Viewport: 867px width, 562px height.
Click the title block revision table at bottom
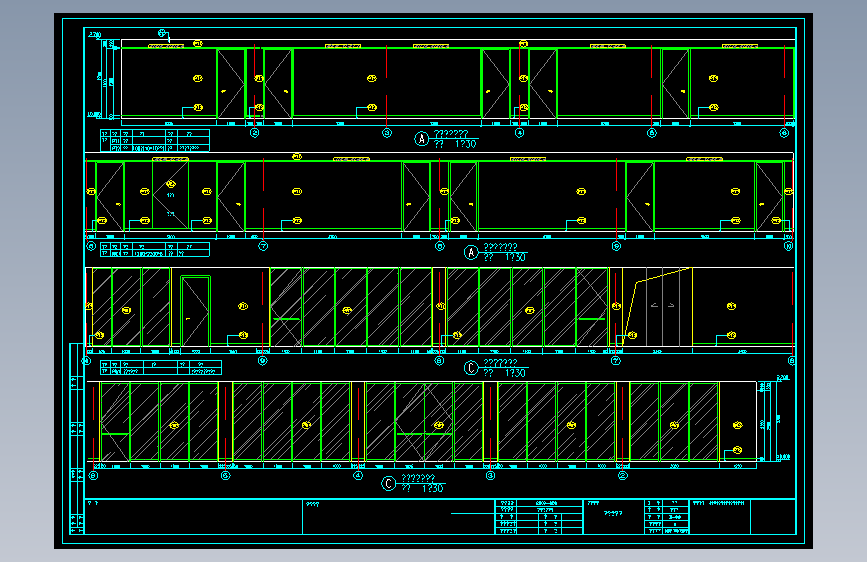539,517
